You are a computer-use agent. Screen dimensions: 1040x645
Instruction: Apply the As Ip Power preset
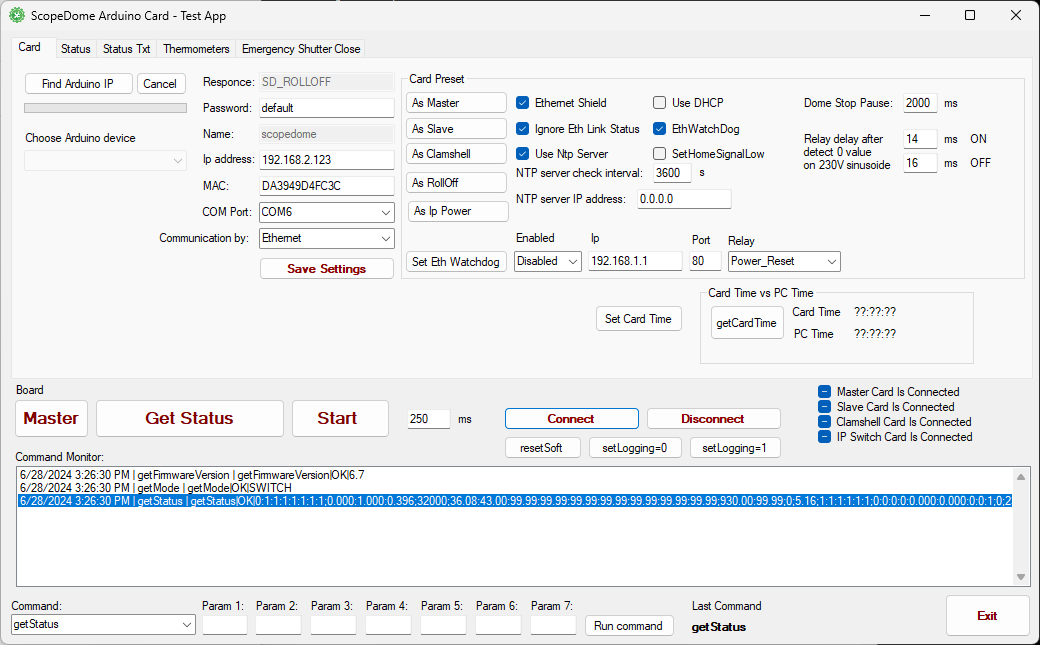click(458, 211)
